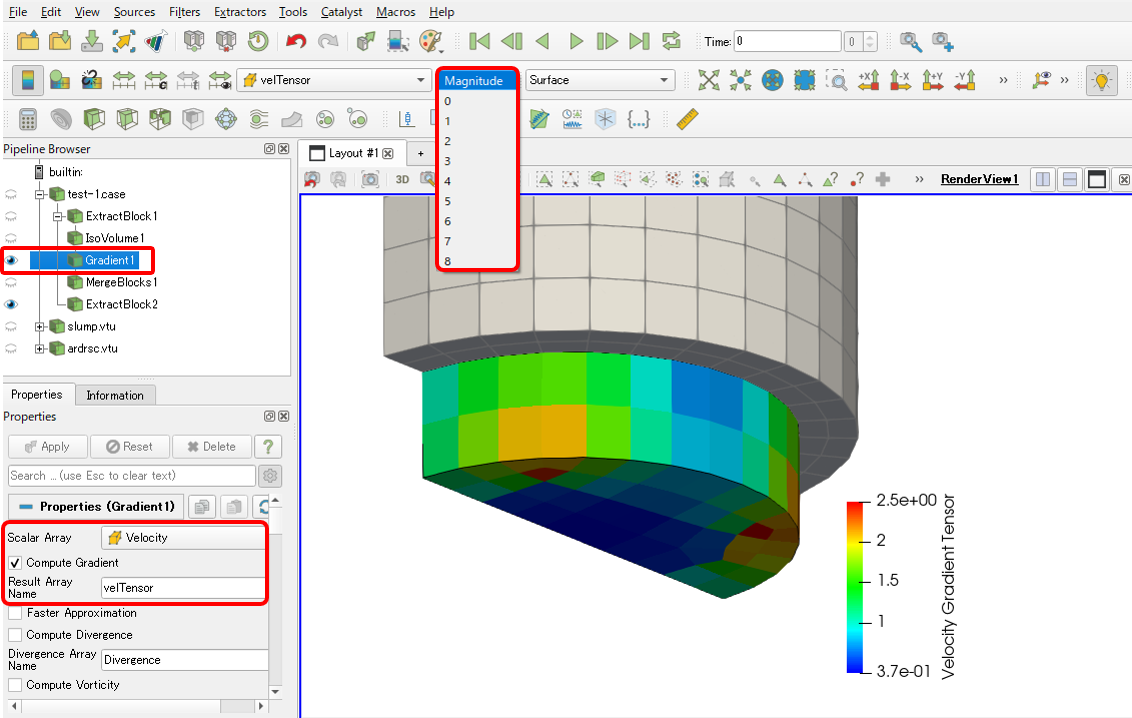Click the Reset Camera icon
Image resolution: width=1132 pixels, height=718 pixels.
(709, 80)
